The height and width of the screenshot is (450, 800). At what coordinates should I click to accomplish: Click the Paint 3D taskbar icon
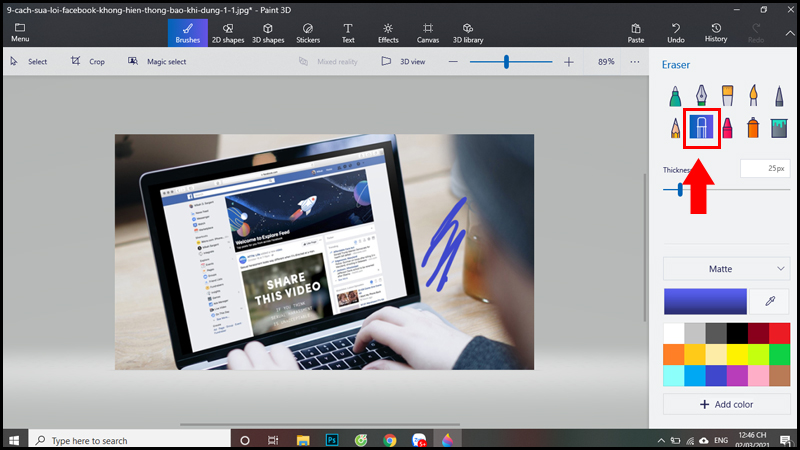click(447, 440)
